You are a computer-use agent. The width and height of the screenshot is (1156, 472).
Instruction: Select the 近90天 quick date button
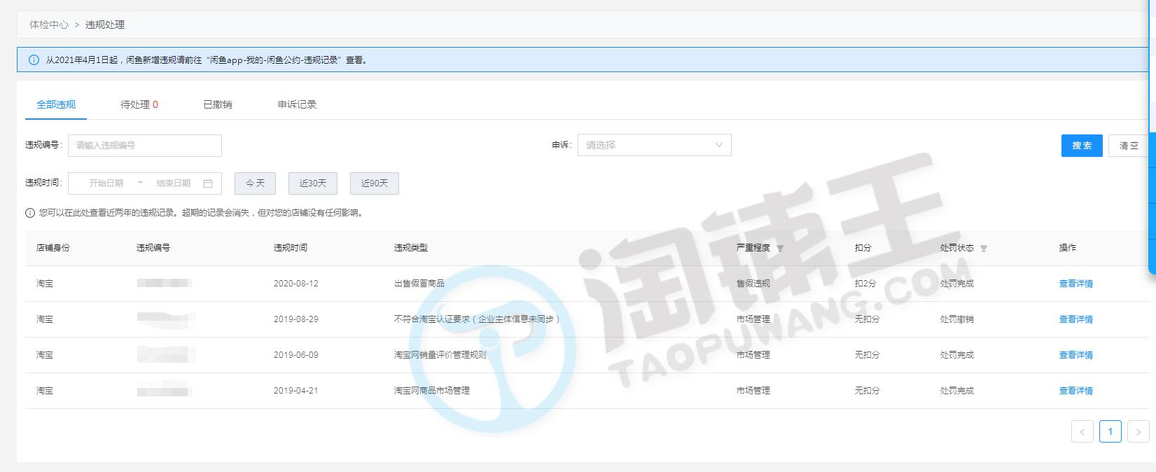click(375, 183)
